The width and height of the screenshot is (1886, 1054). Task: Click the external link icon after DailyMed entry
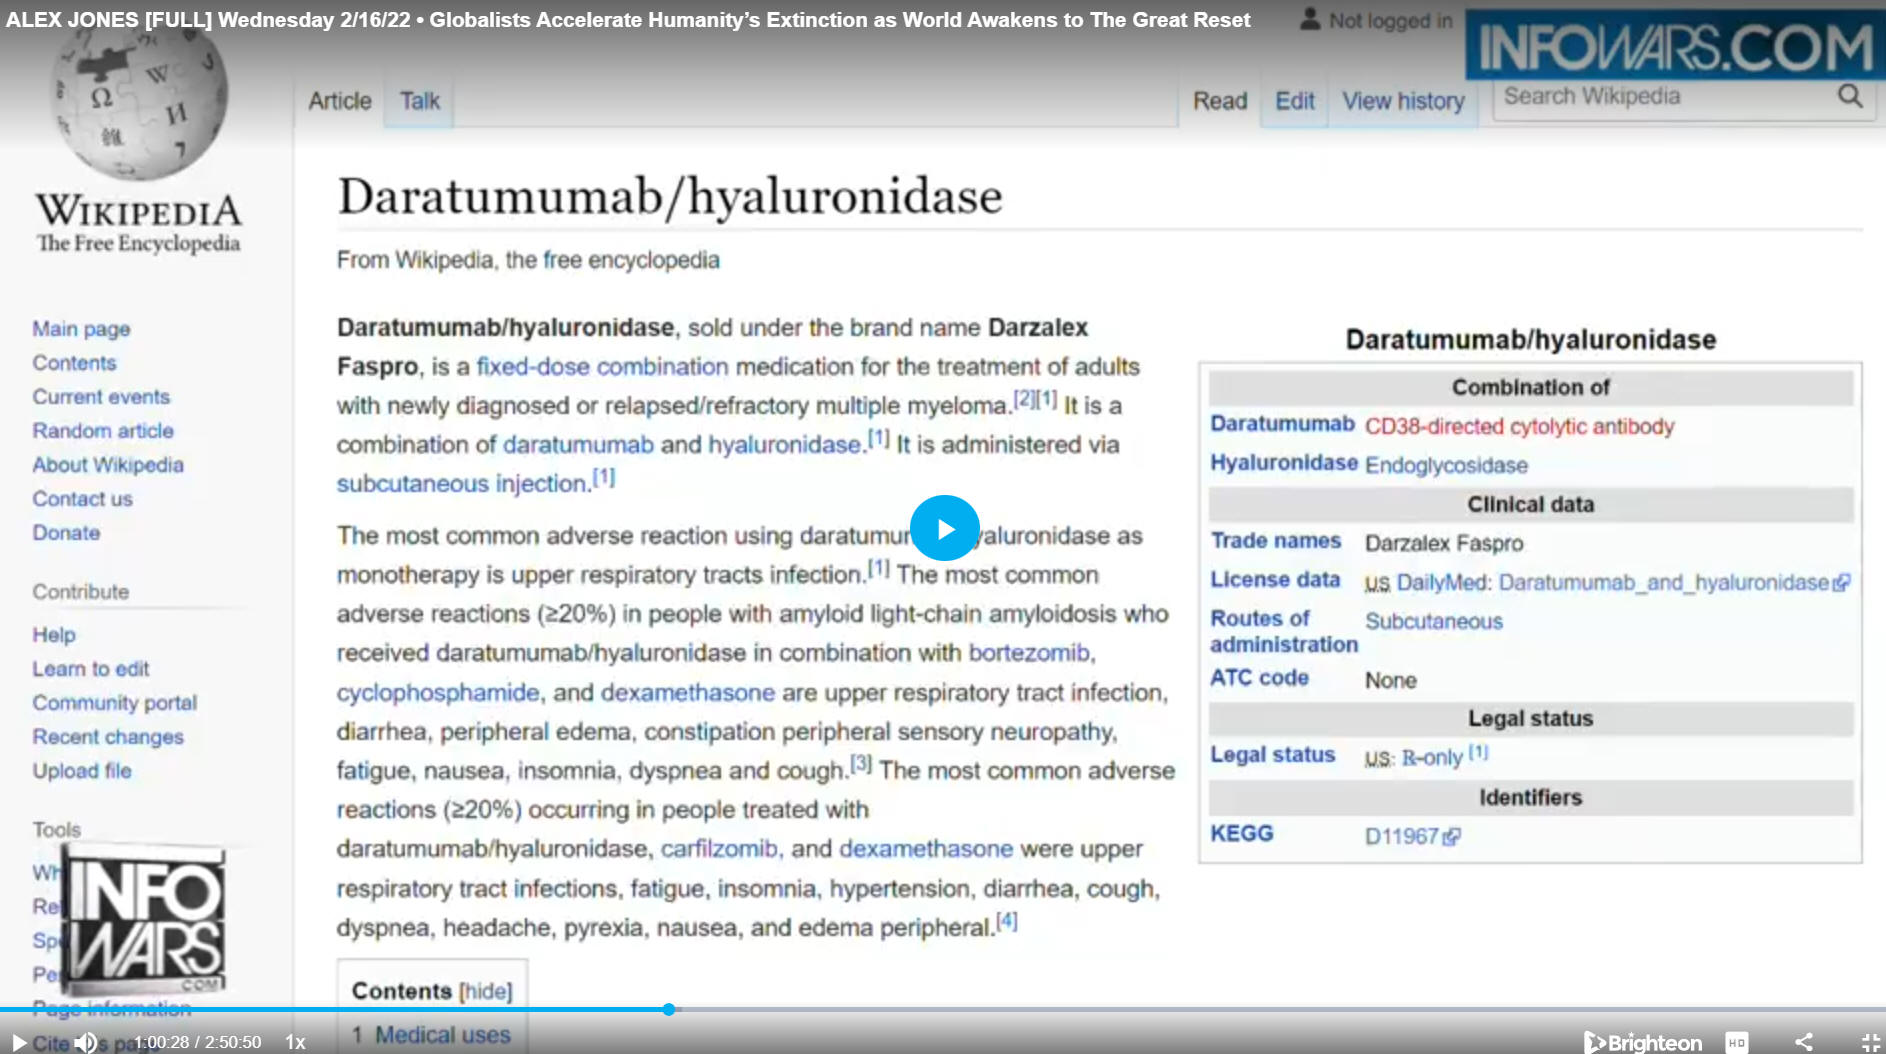[x=1841, y=584]
